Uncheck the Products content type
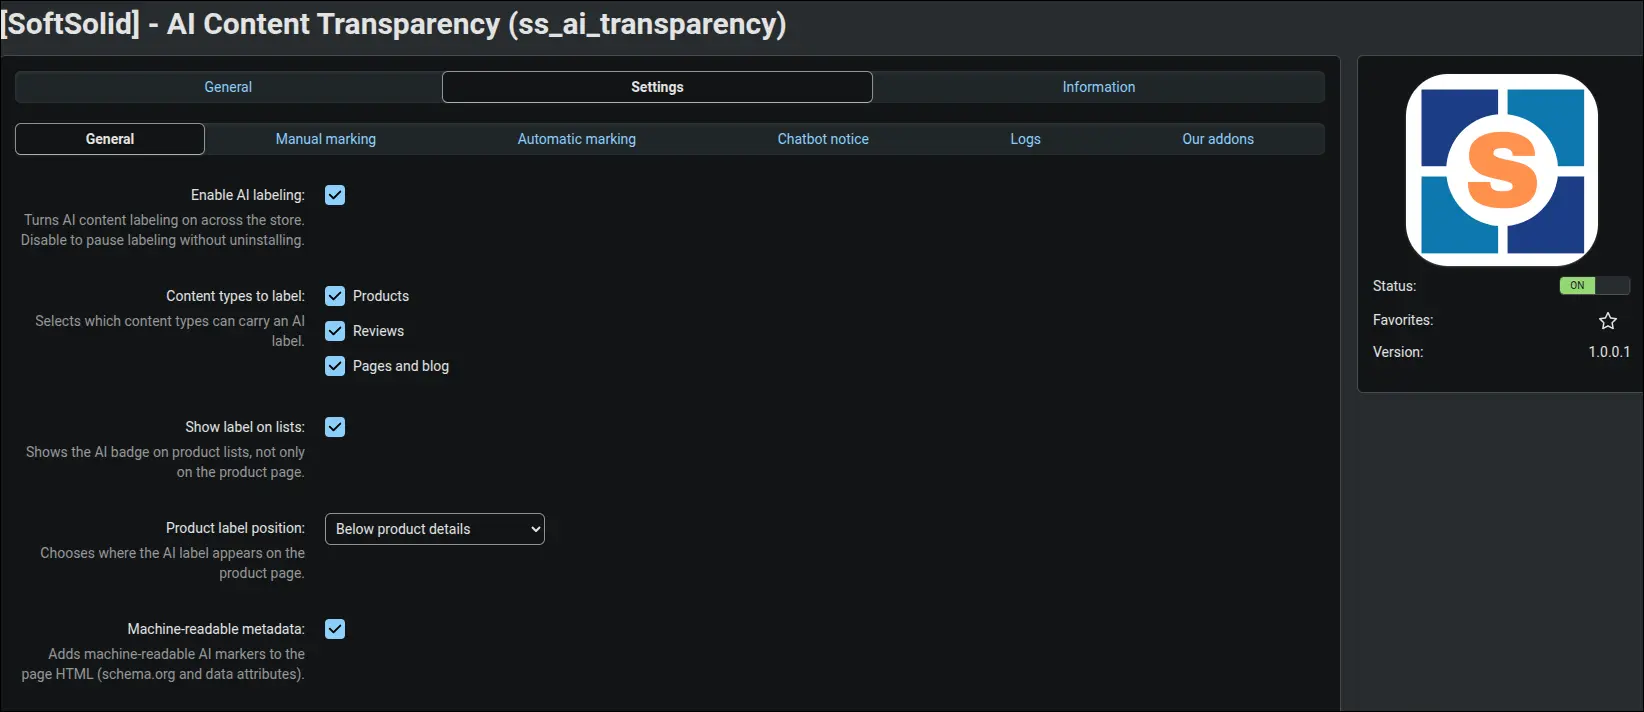The width and height of the screenshot is (1644, 712). click(x=335, y=296)
